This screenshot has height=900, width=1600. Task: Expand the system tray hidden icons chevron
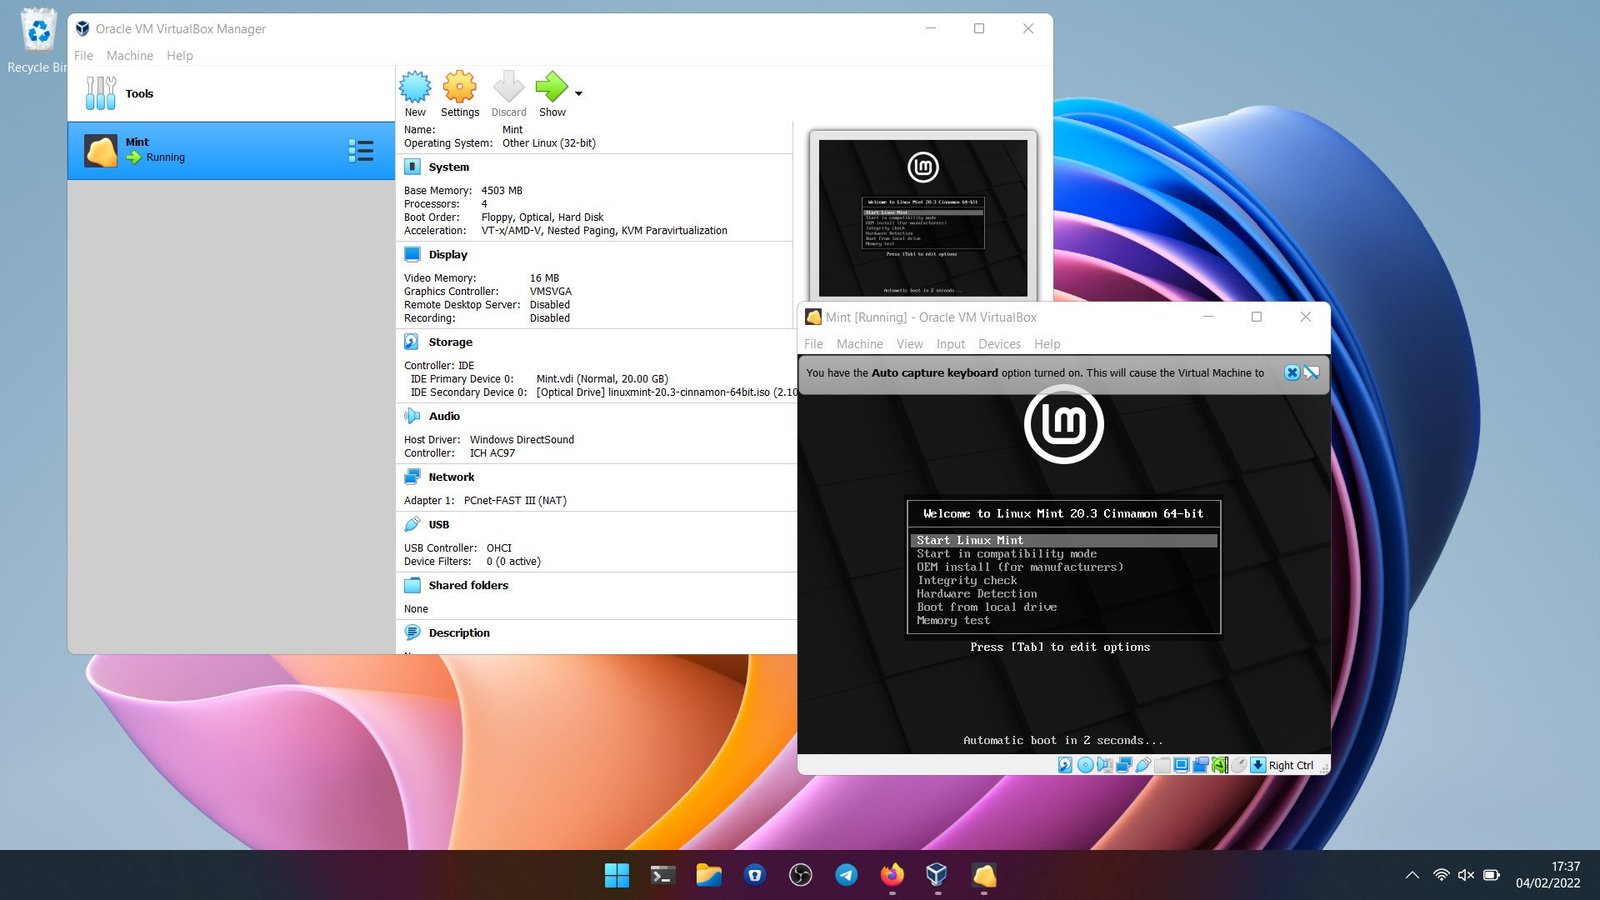pyautogui.click(x=1412, y=875)
